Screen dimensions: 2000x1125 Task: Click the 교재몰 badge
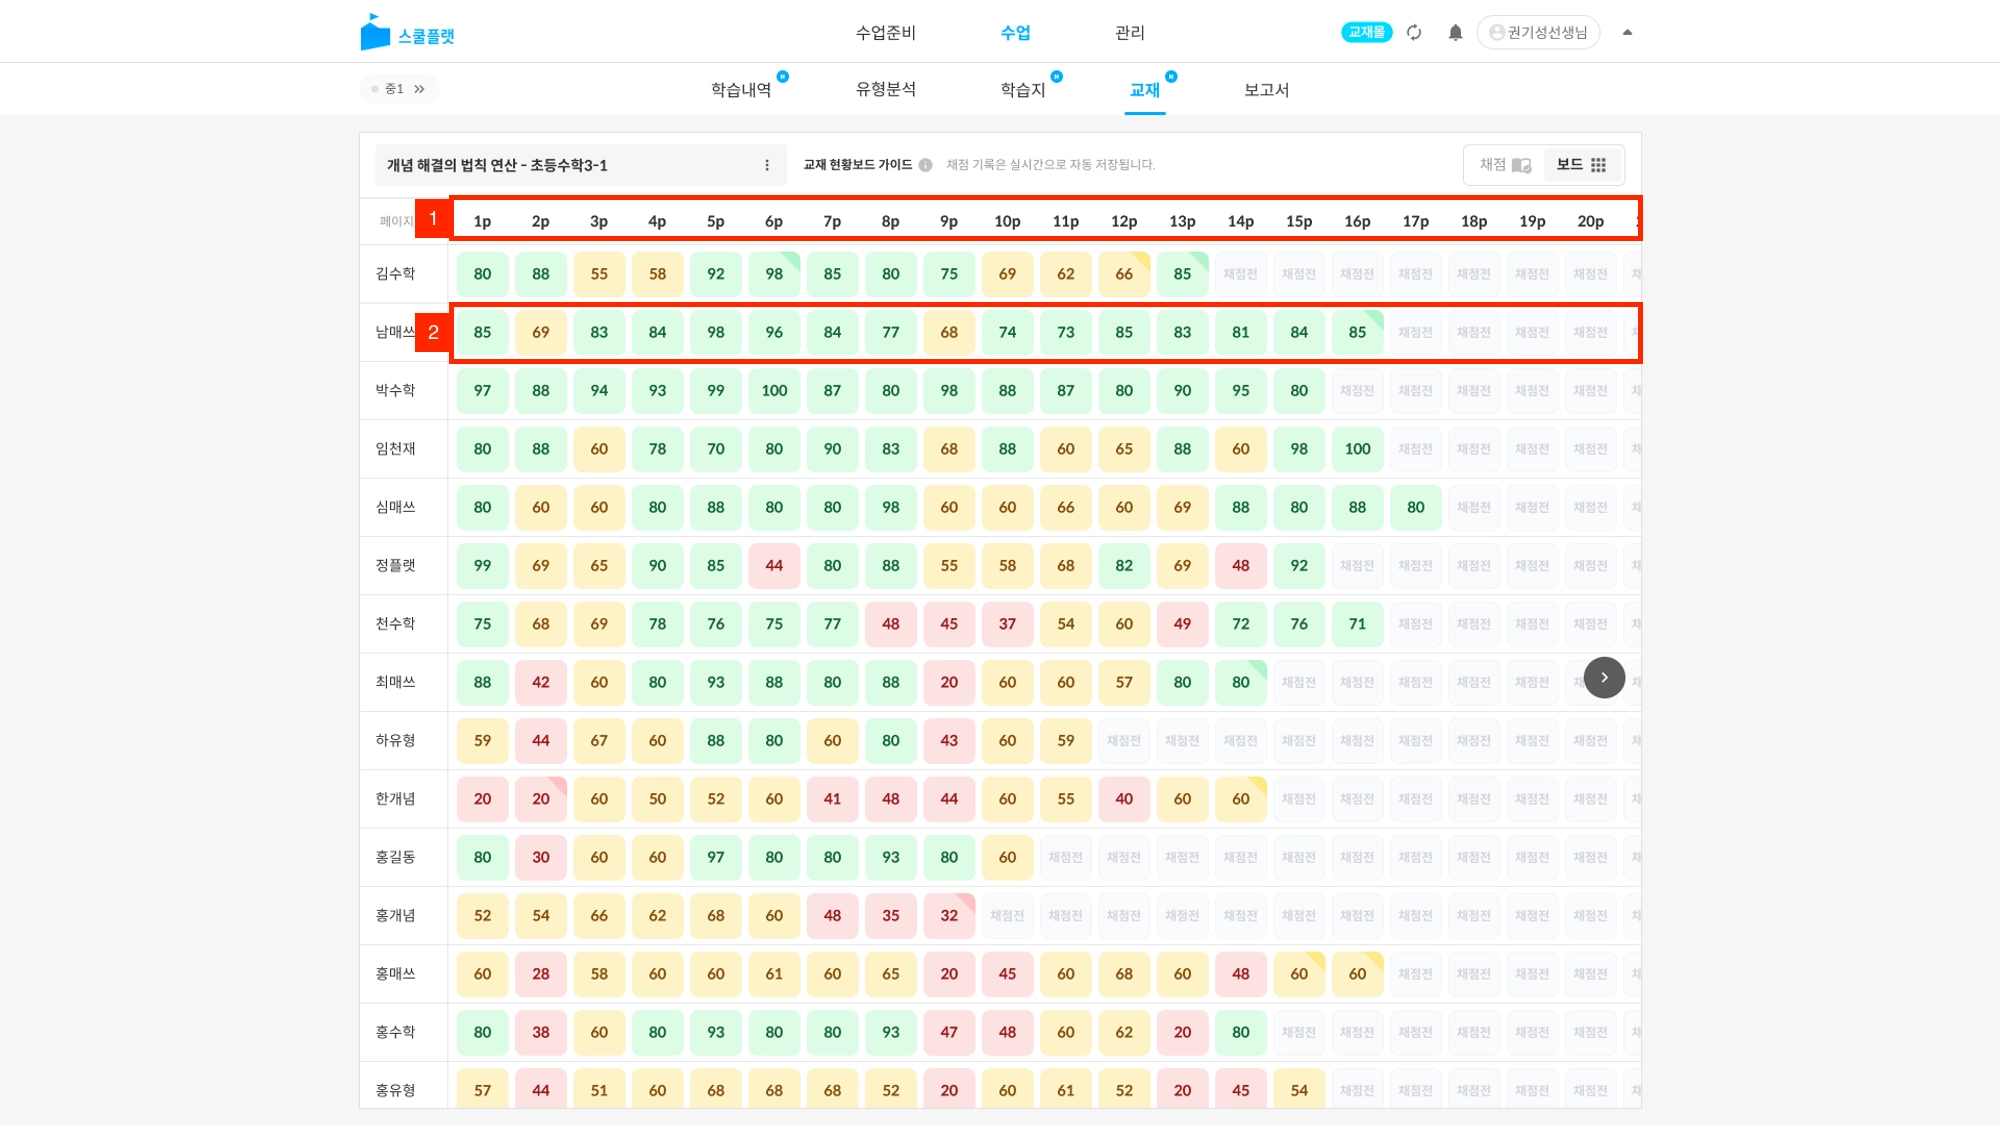click(1366, 32)
